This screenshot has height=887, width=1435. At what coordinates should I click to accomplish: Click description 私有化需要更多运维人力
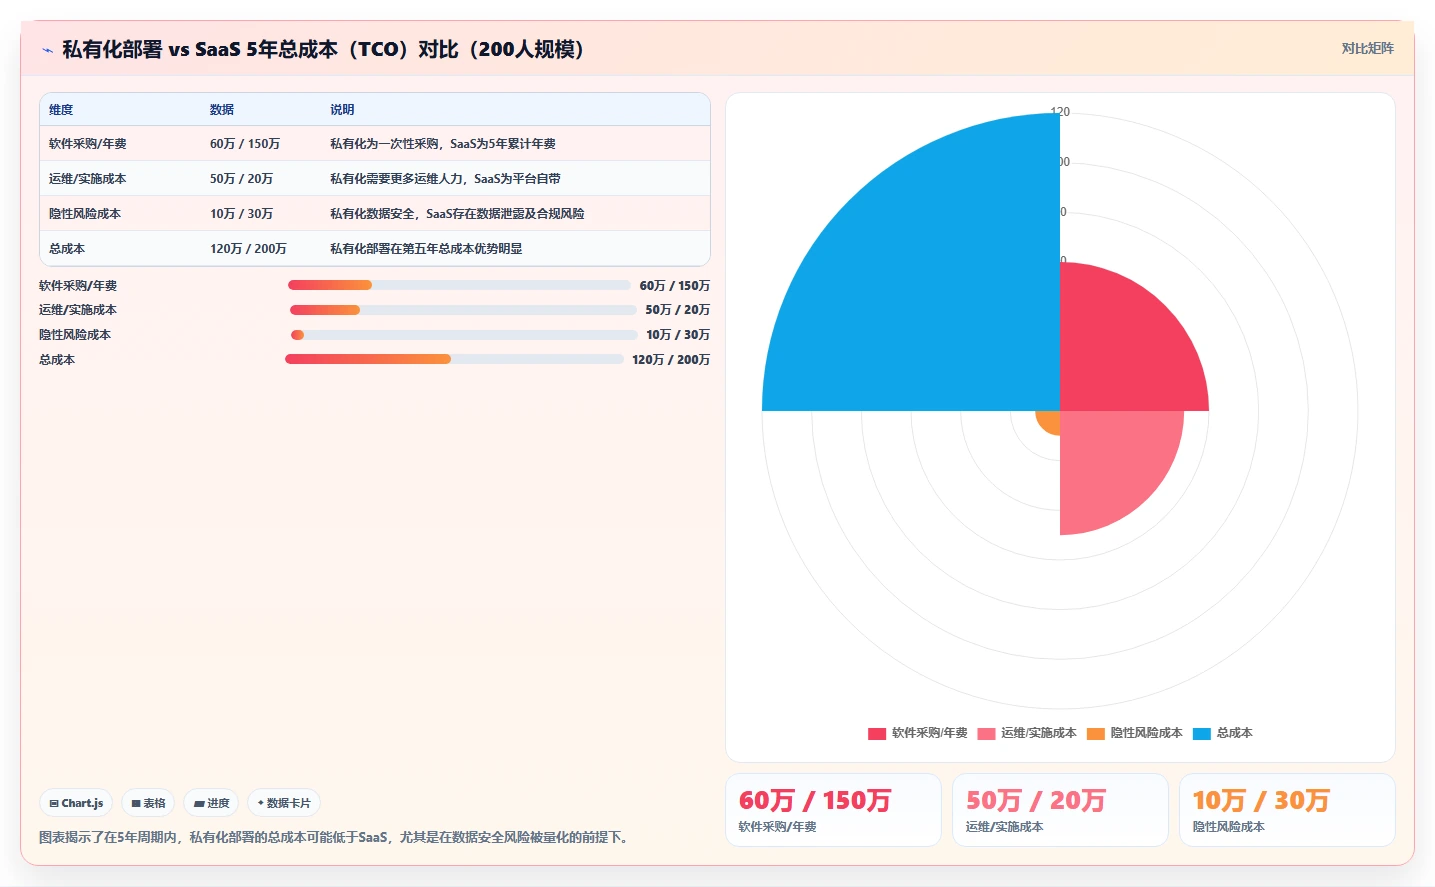coord(445,179)
